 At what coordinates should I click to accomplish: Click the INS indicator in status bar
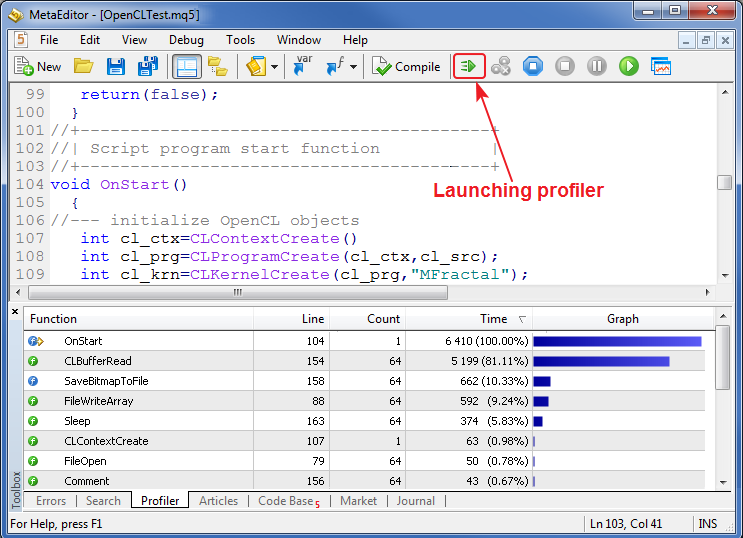pyautogui.click(x=707, y=523)
